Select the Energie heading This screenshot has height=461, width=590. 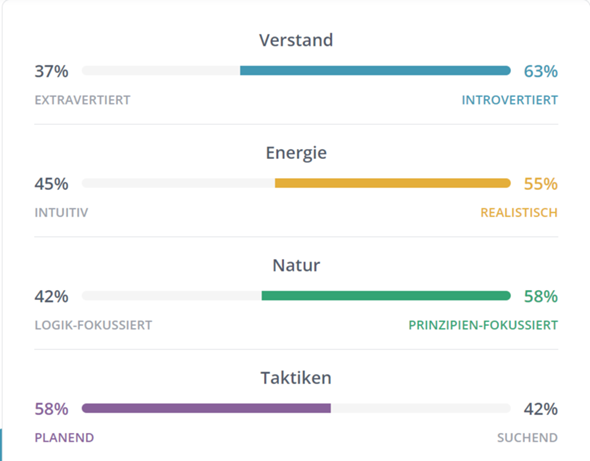296,153
